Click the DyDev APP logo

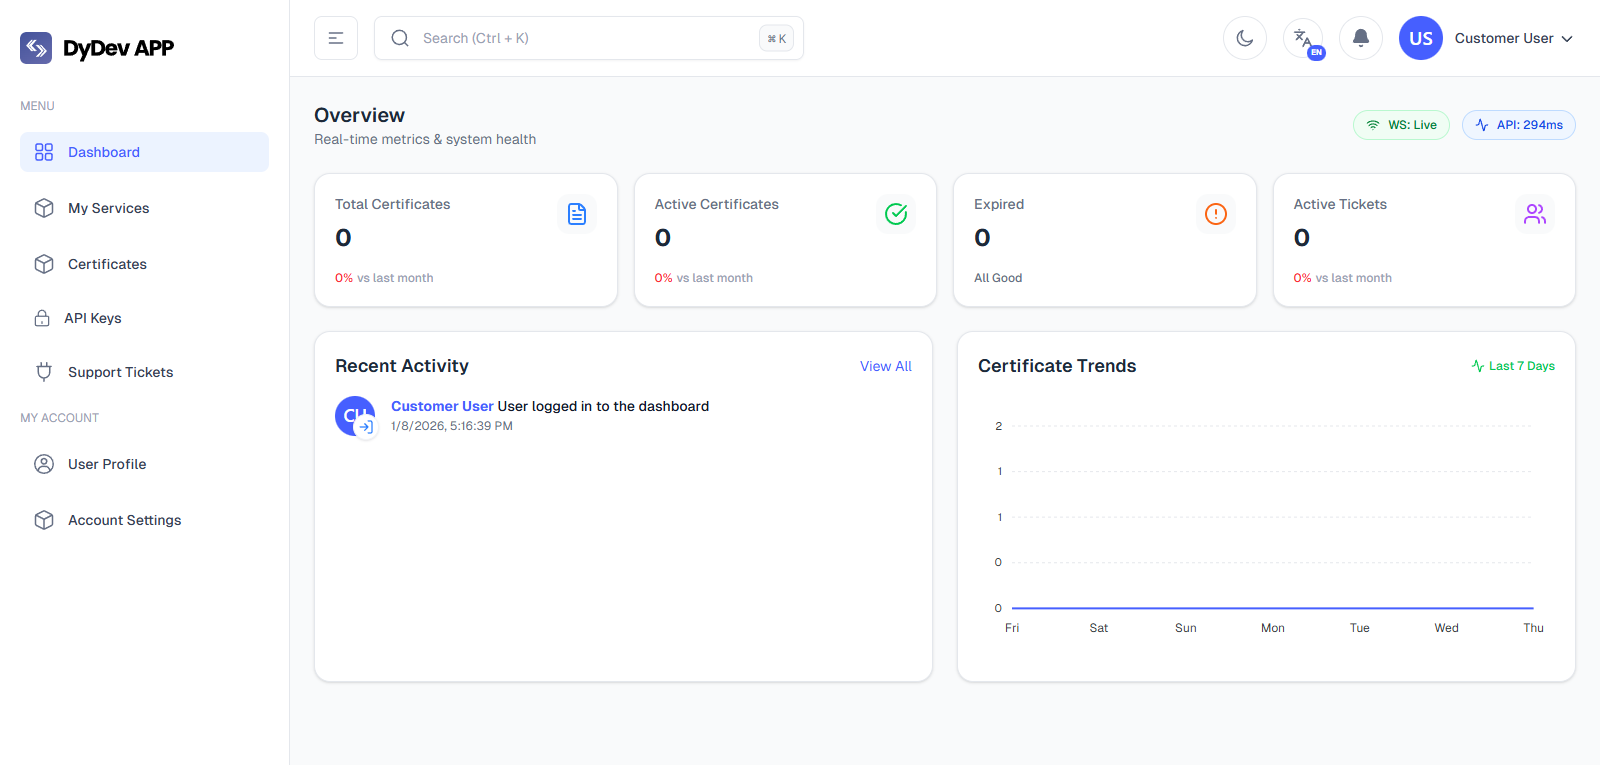pos(97,48)
